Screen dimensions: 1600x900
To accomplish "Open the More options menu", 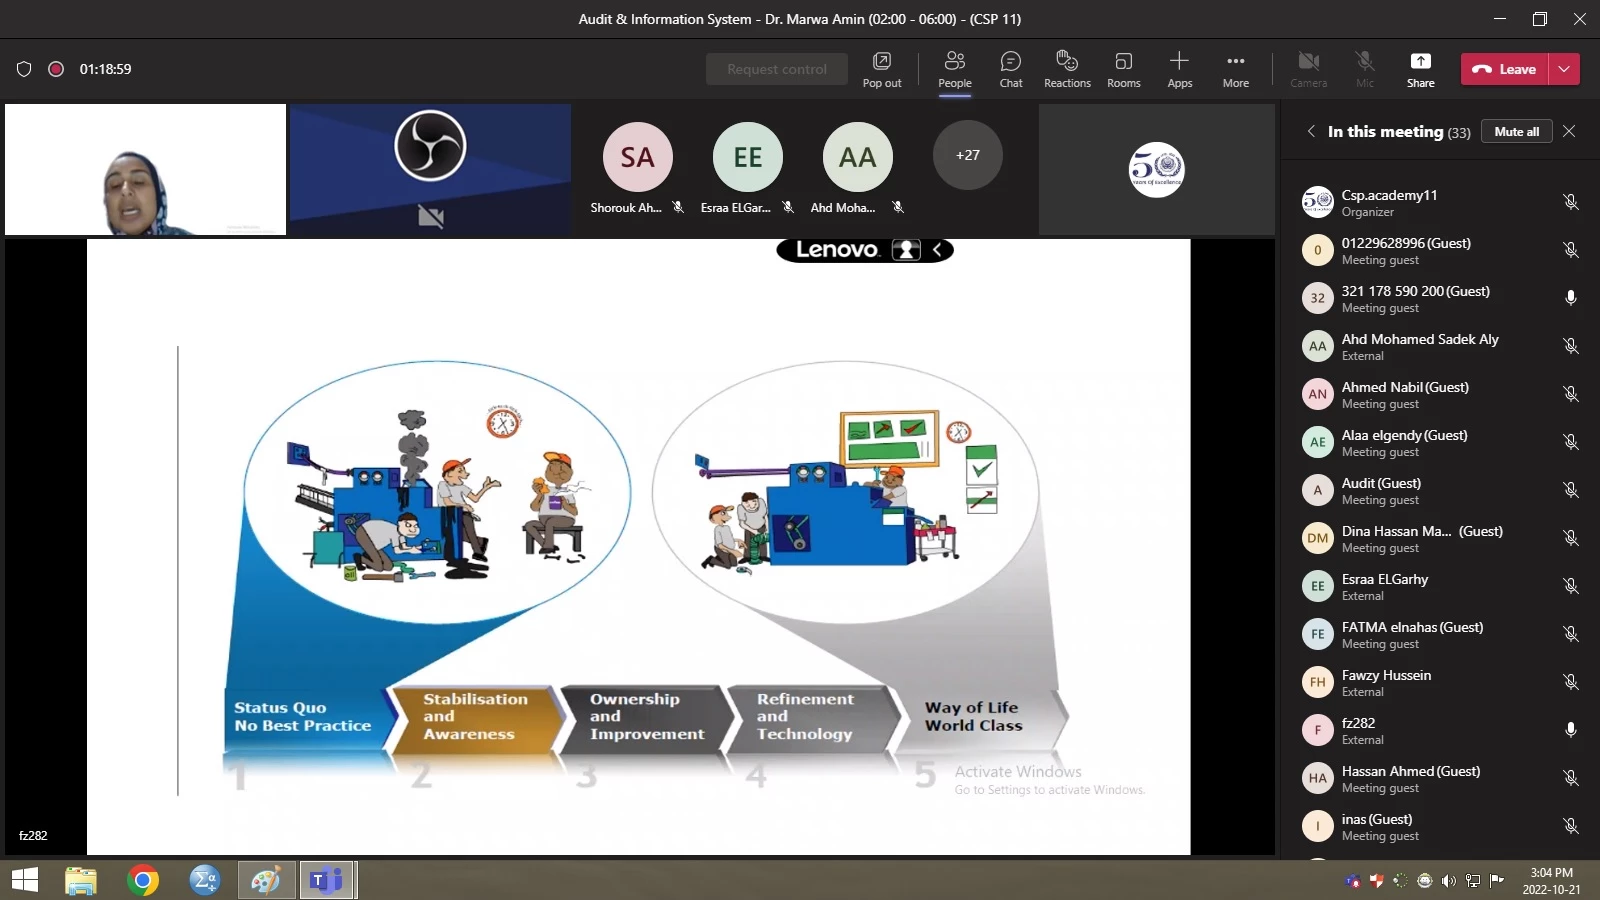I will click(x=1235, y=69).
